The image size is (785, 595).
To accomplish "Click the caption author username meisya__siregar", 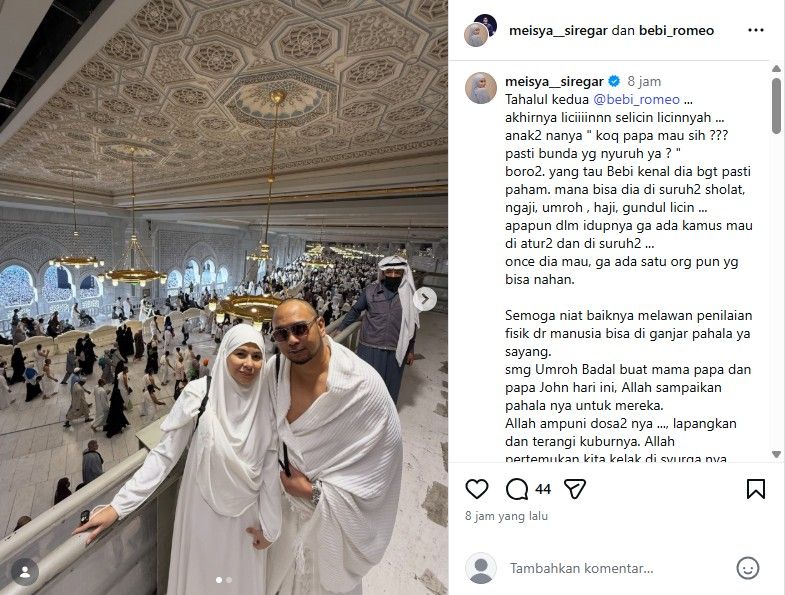I will (x=554, y=81).
